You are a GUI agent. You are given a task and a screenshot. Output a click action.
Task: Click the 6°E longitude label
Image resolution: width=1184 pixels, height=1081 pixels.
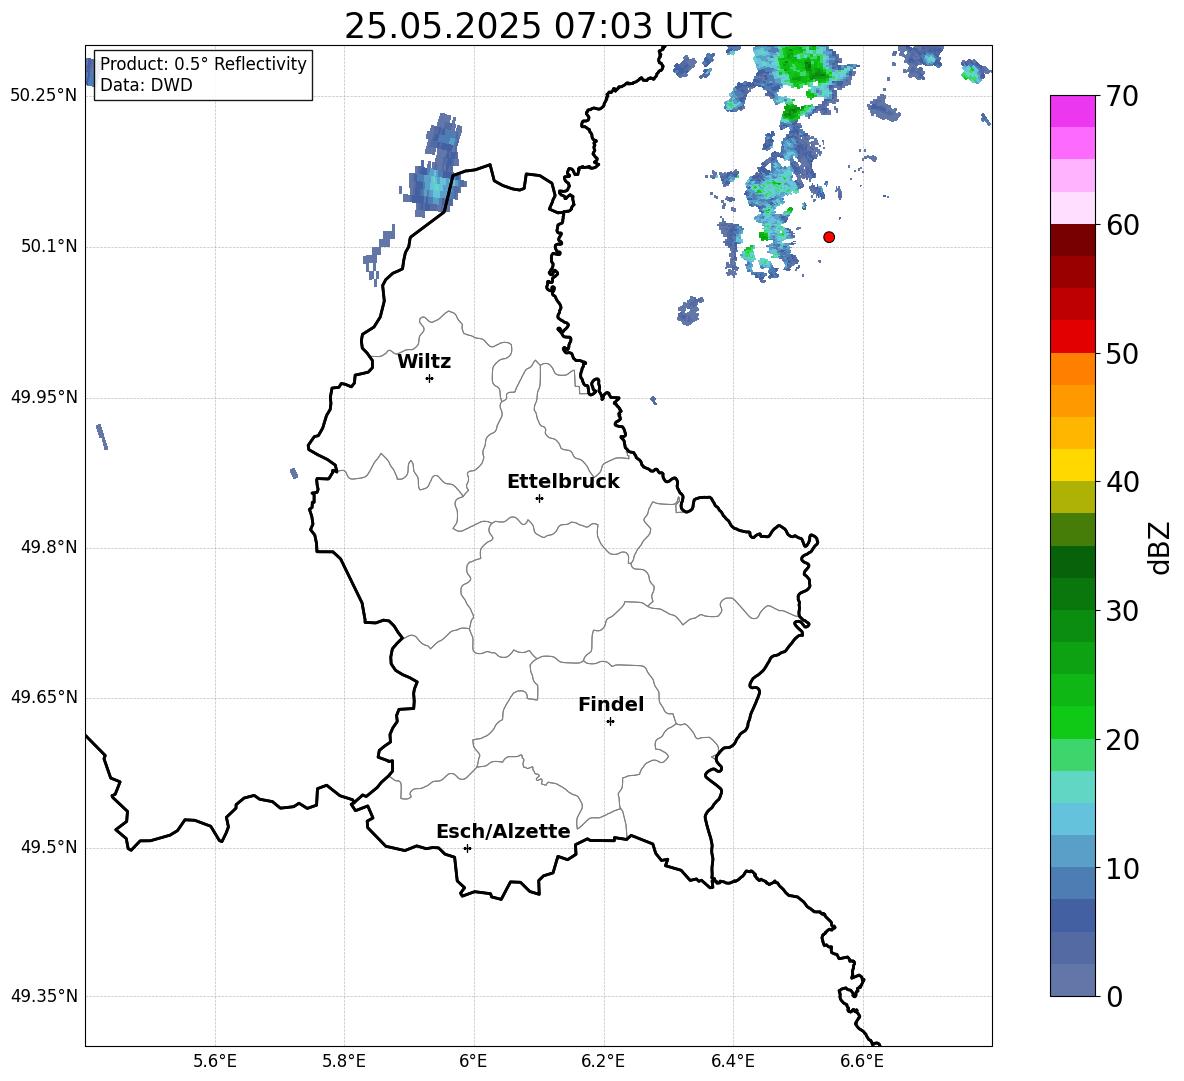473,1061
